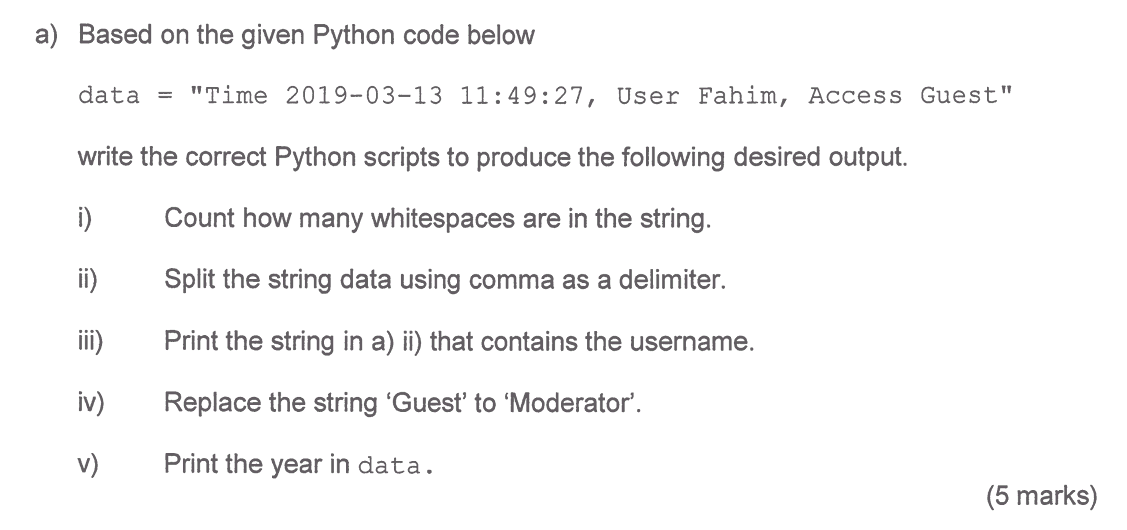Click item i) label marker
Viewport: 1127px width, 530px height.
(x=86, y=218)
